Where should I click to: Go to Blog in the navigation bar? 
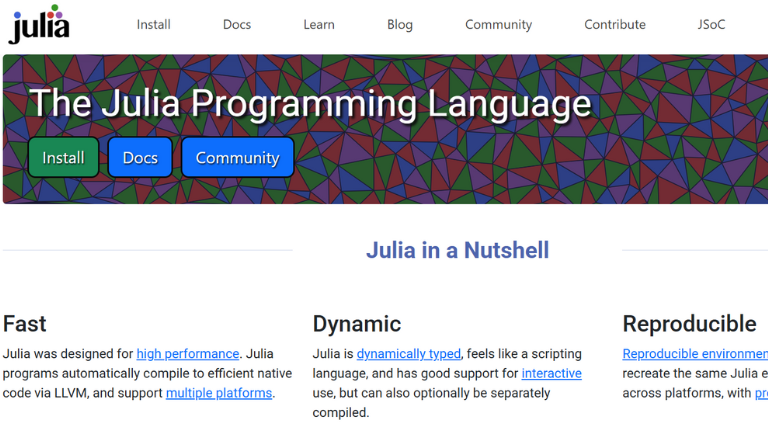point(400,24)
